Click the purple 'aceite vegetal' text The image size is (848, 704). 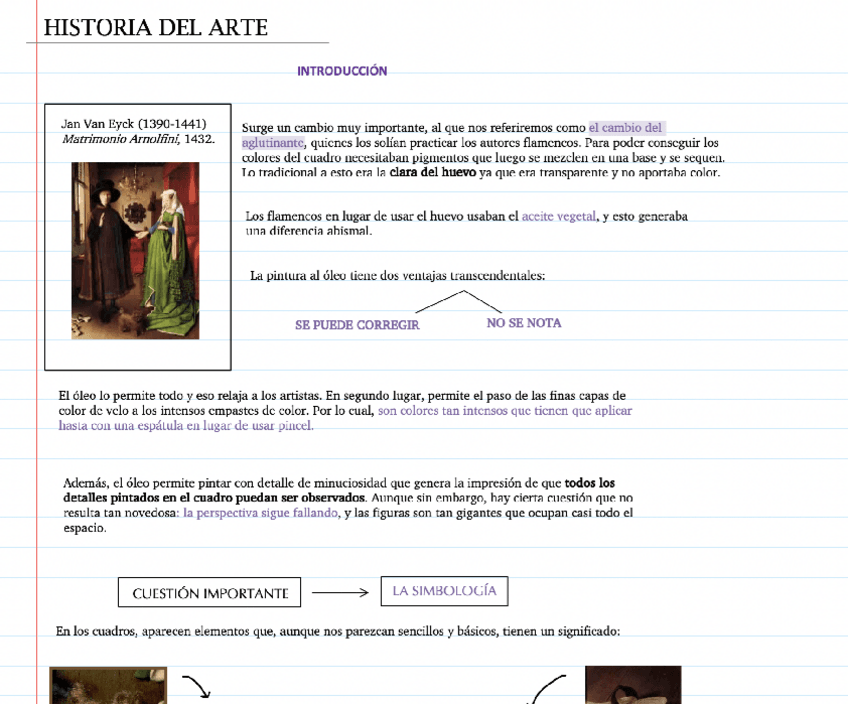[x=559, y=216]
